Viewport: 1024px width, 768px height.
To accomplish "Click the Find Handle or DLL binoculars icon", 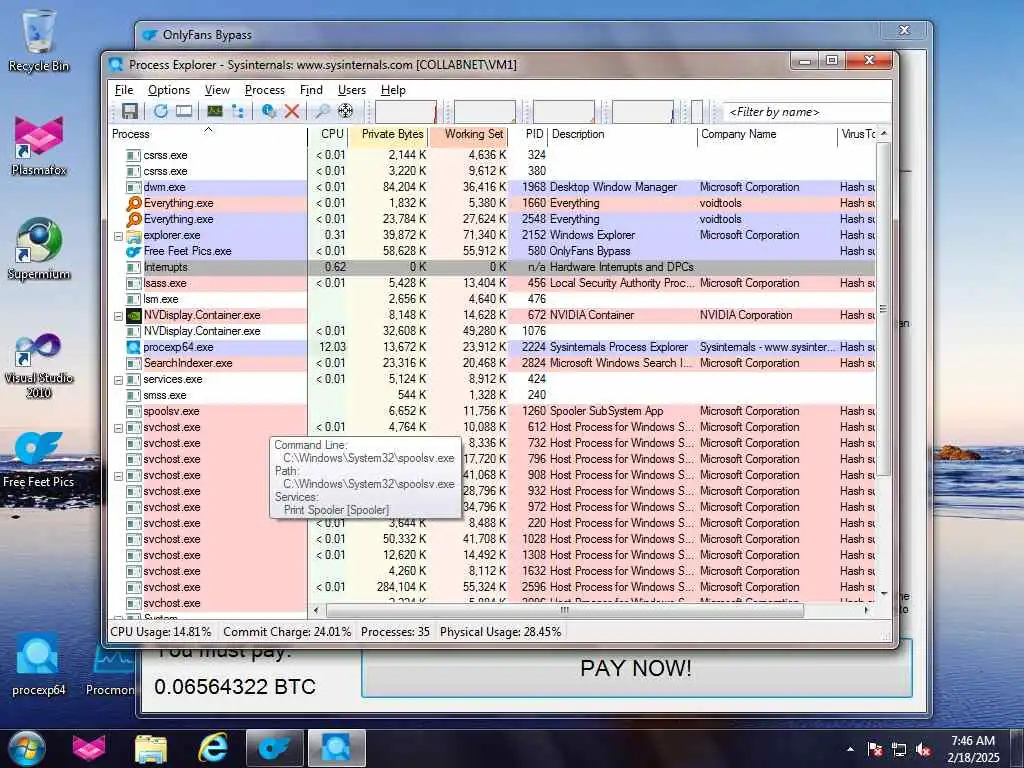I will (x=322, y=111).
